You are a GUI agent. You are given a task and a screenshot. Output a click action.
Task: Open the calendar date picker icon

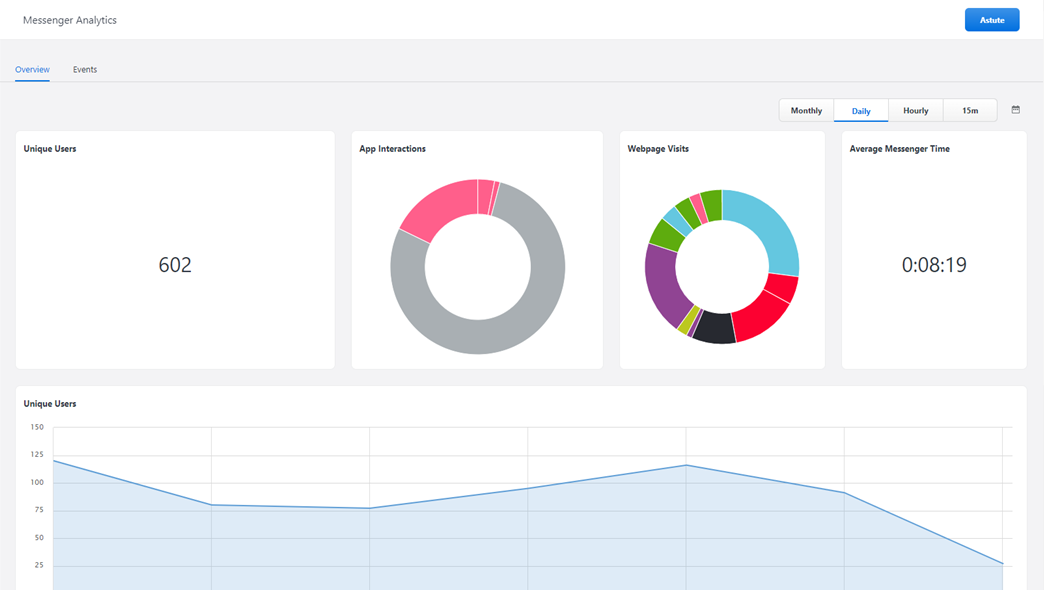click(1015, 110)
